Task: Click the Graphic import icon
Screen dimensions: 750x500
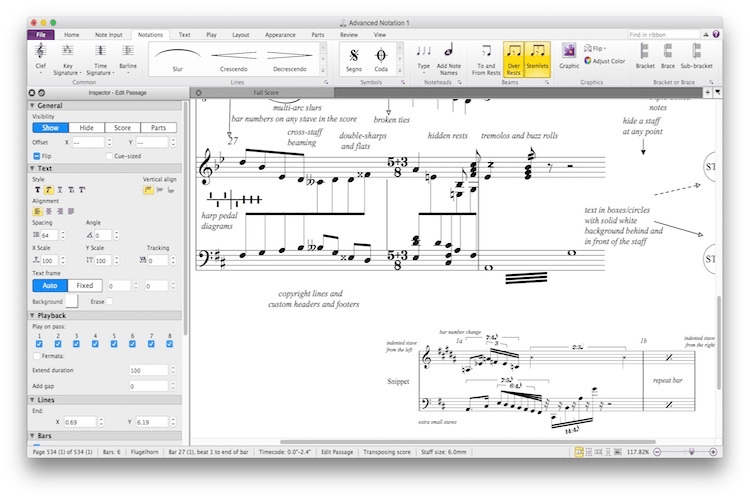Action: [569, 55]
